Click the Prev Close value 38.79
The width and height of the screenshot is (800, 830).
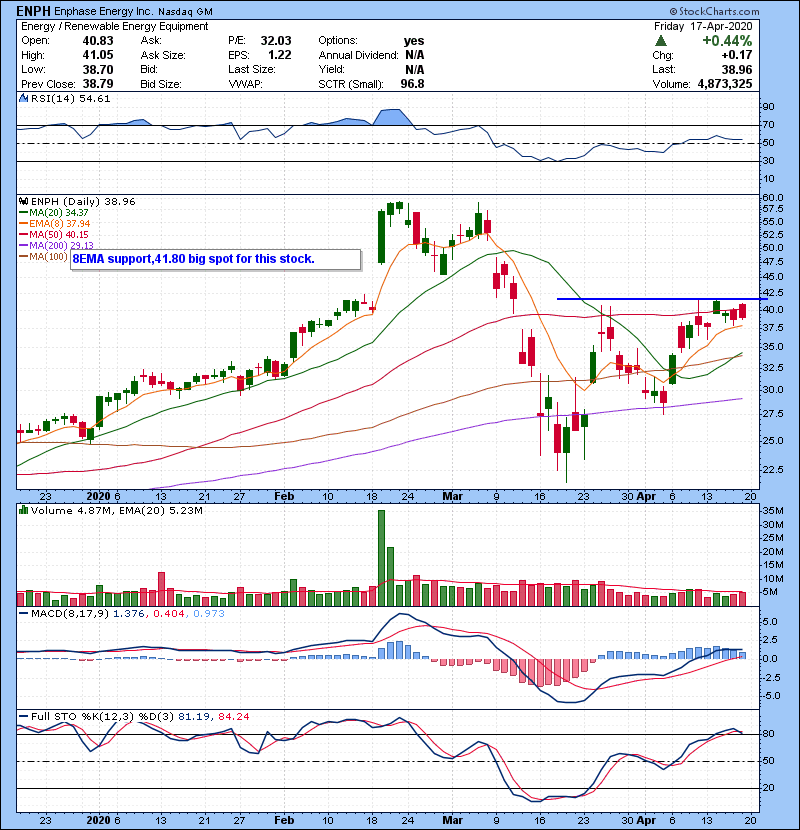point(98,84)
